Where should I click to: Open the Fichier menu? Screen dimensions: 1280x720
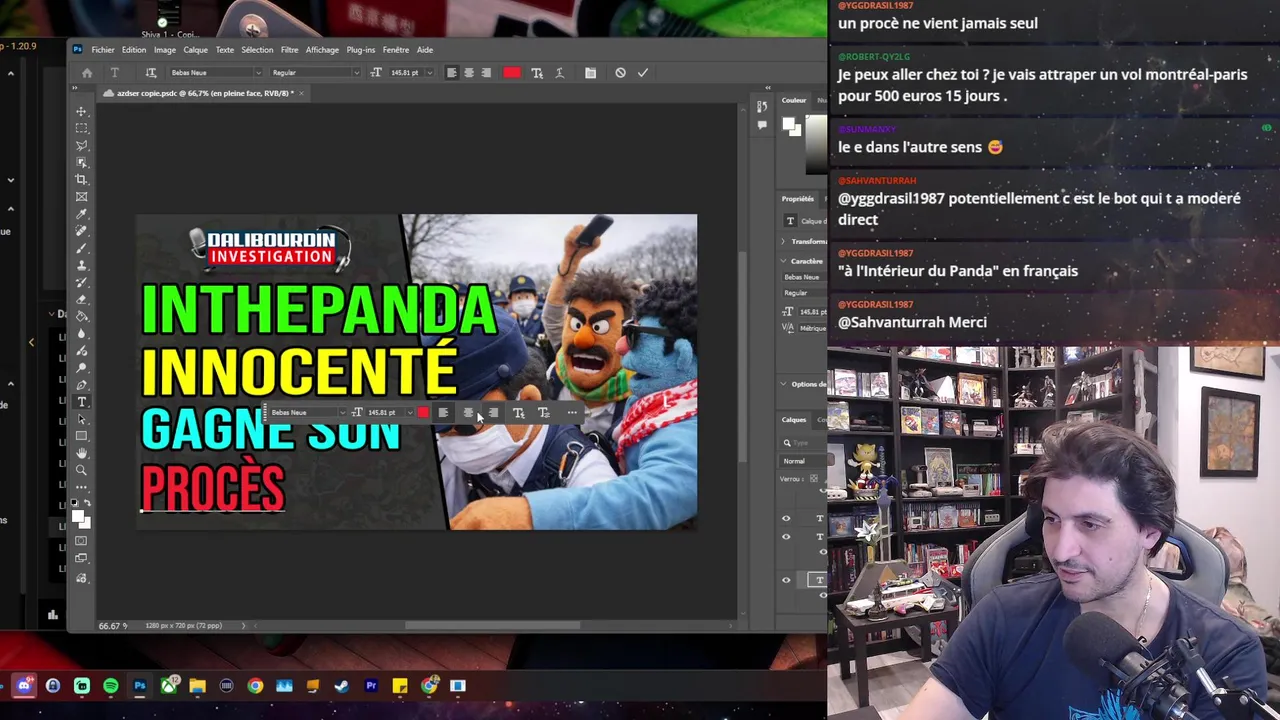(103, 50)
